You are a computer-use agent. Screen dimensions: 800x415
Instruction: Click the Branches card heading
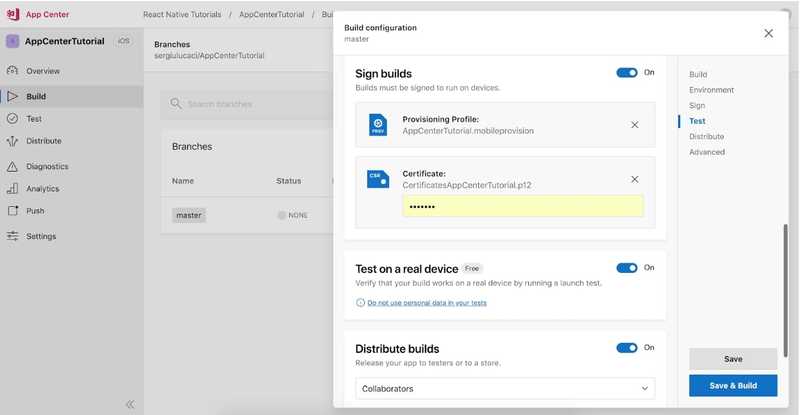(192, 147)
